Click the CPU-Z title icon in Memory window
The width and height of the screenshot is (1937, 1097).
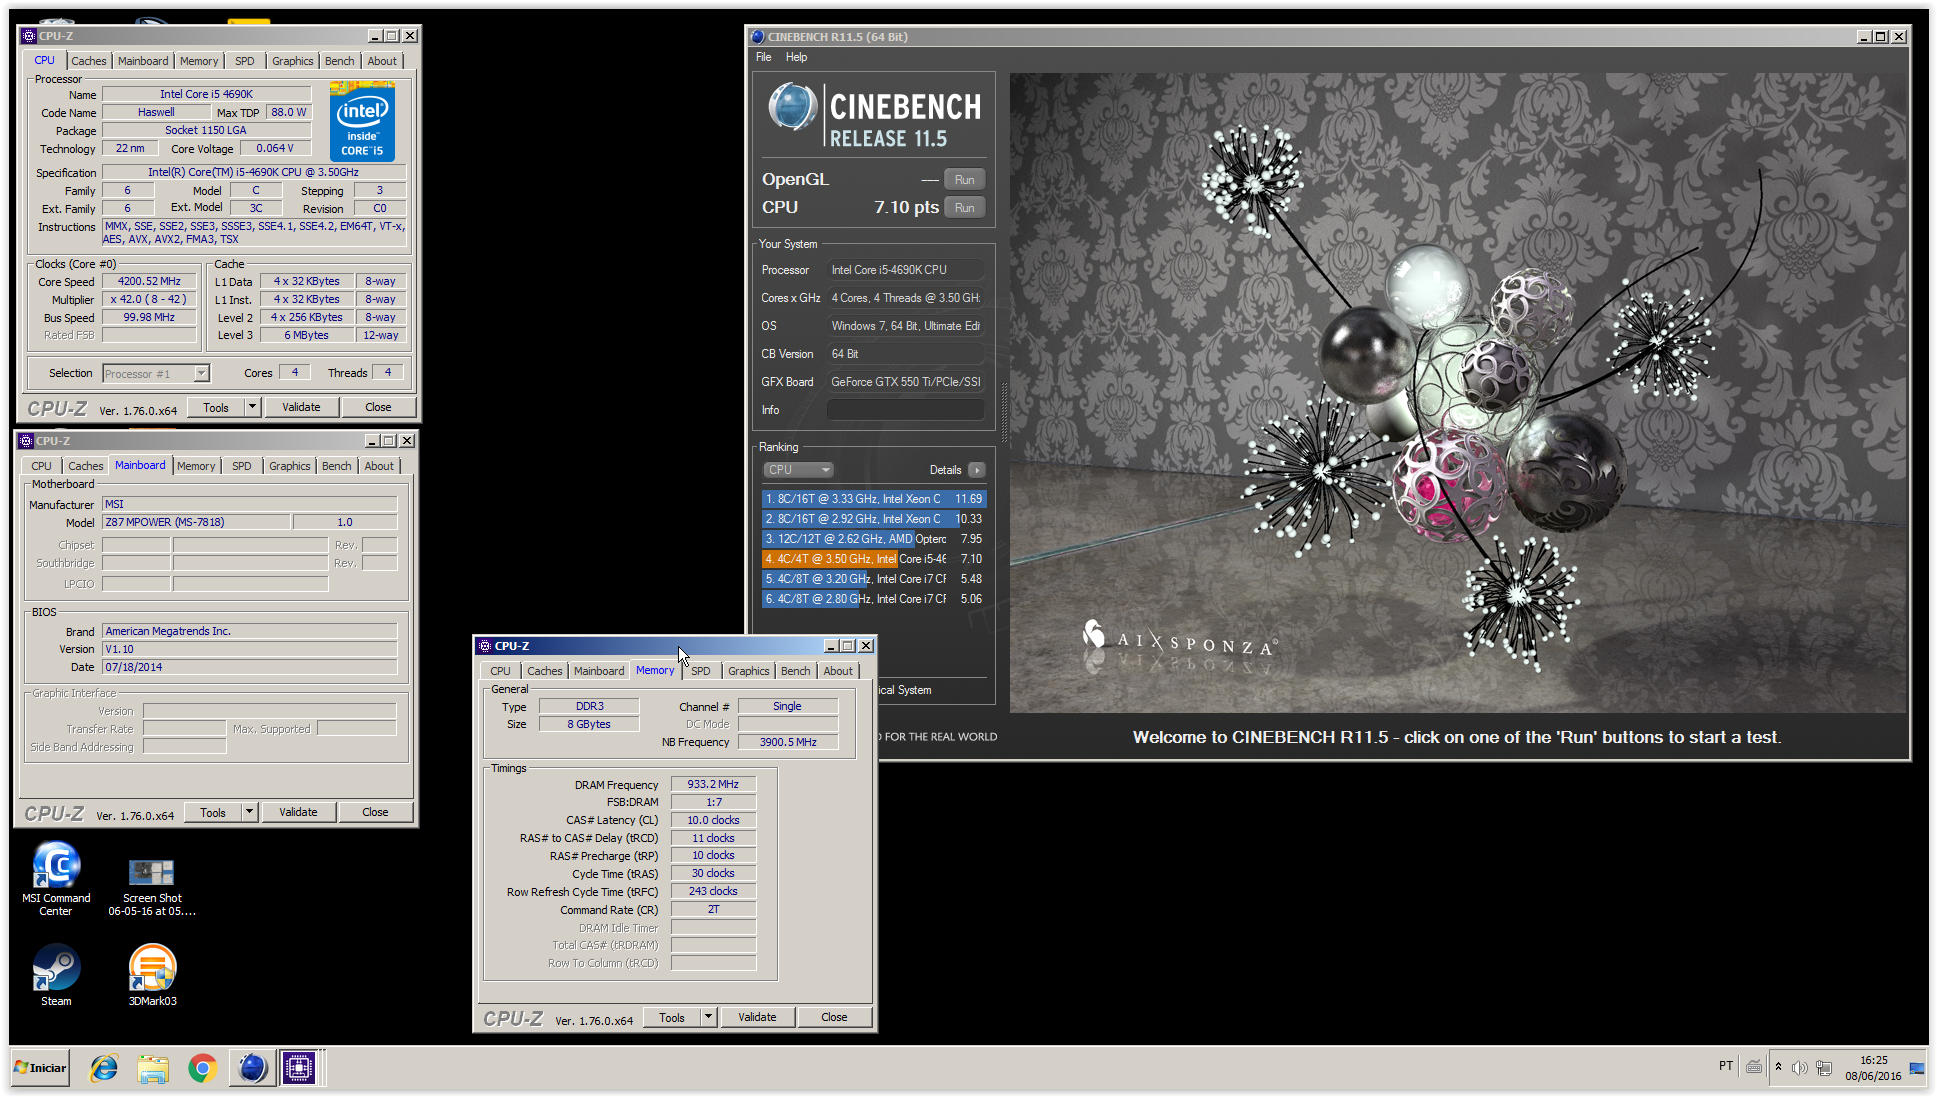pos(485,646)
